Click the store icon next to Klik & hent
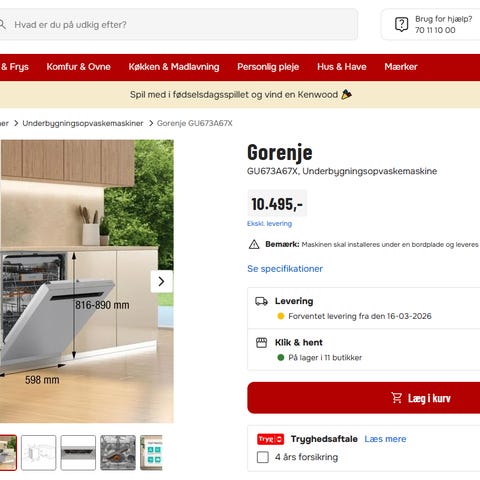Screen dimensions: 480x480 pos(261,343)
